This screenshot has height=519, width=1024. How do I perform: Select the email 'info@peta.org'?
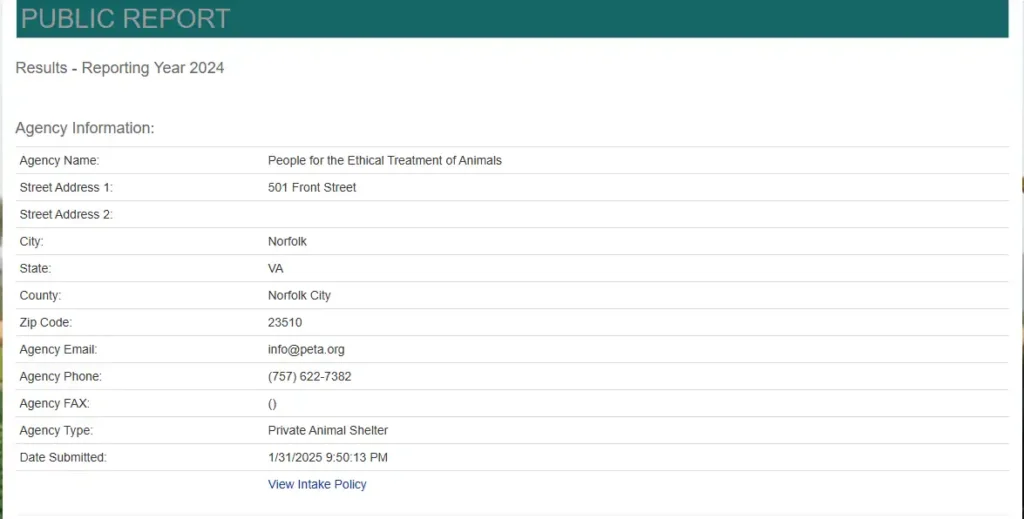point(306,349)
